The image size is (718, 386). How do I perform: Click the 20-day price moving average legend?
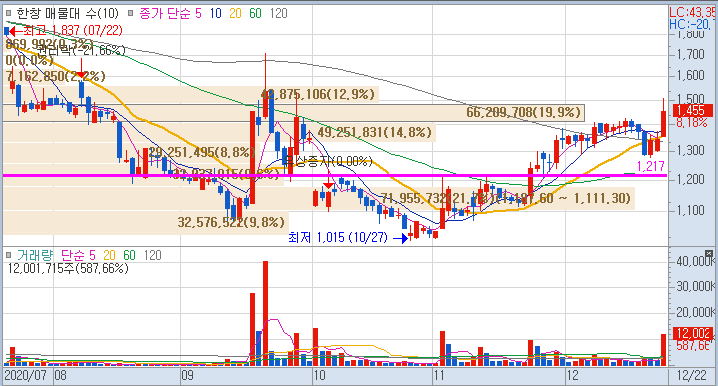pos(235,13)
